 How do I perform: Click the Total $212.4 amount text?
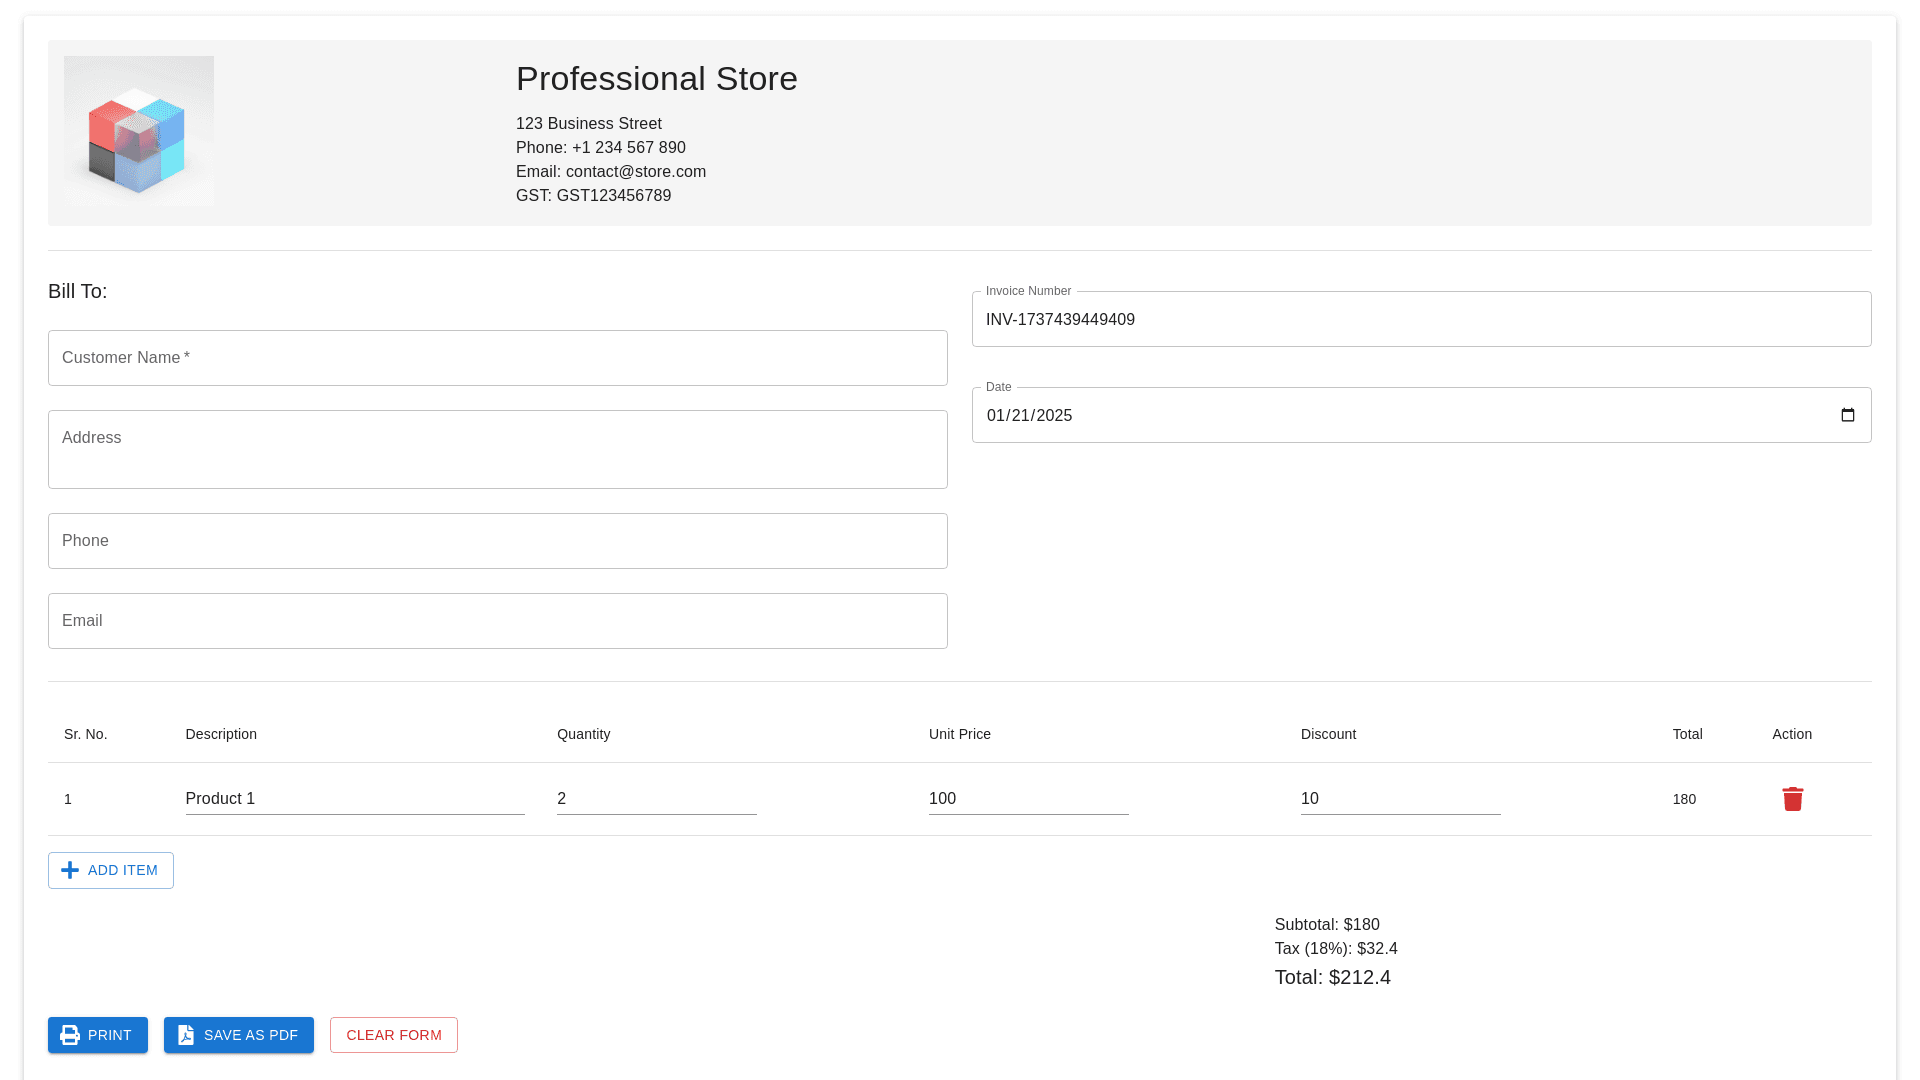(1332, 977)
